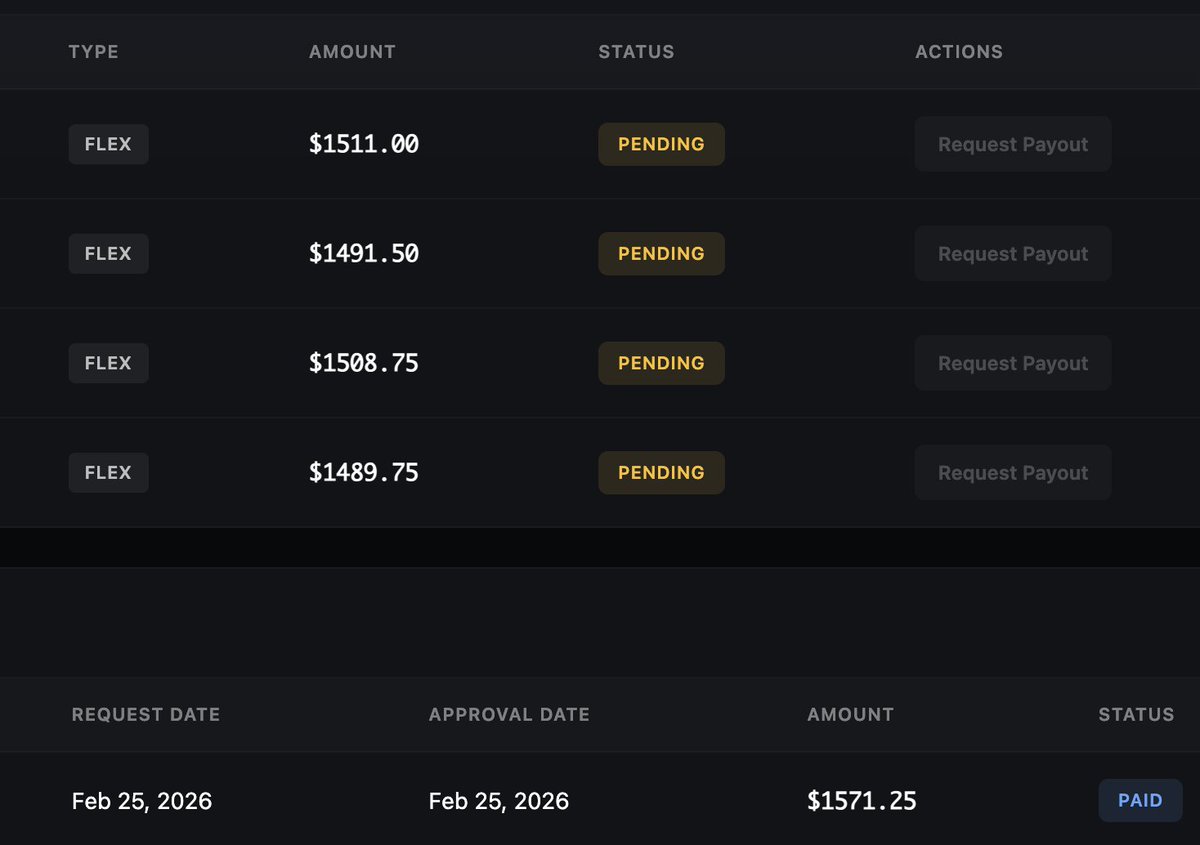Click the $1511.00 amount value
This screenshot has height=845, width=1200.
[x=363, y=144]
